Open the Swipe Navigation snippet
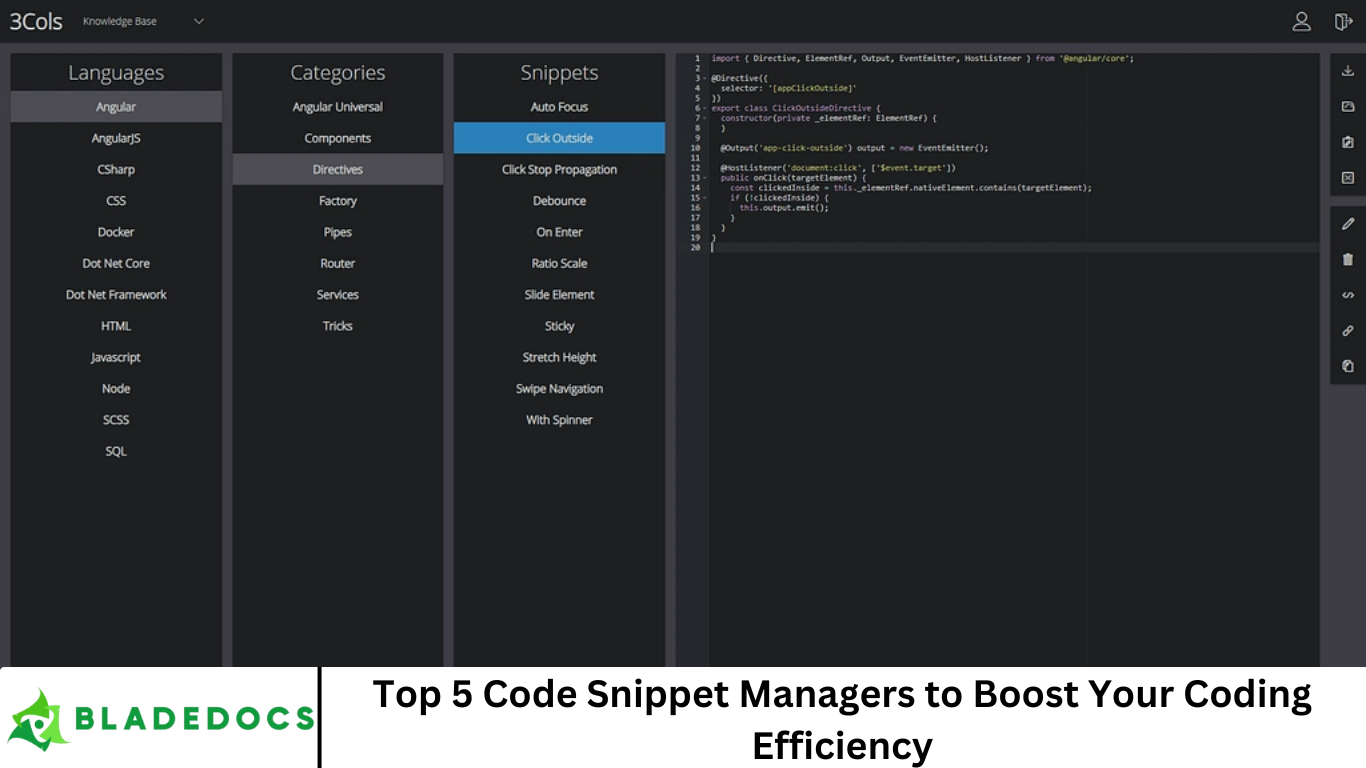Viewport: 1366px width, 768px height. coord(559,389)
